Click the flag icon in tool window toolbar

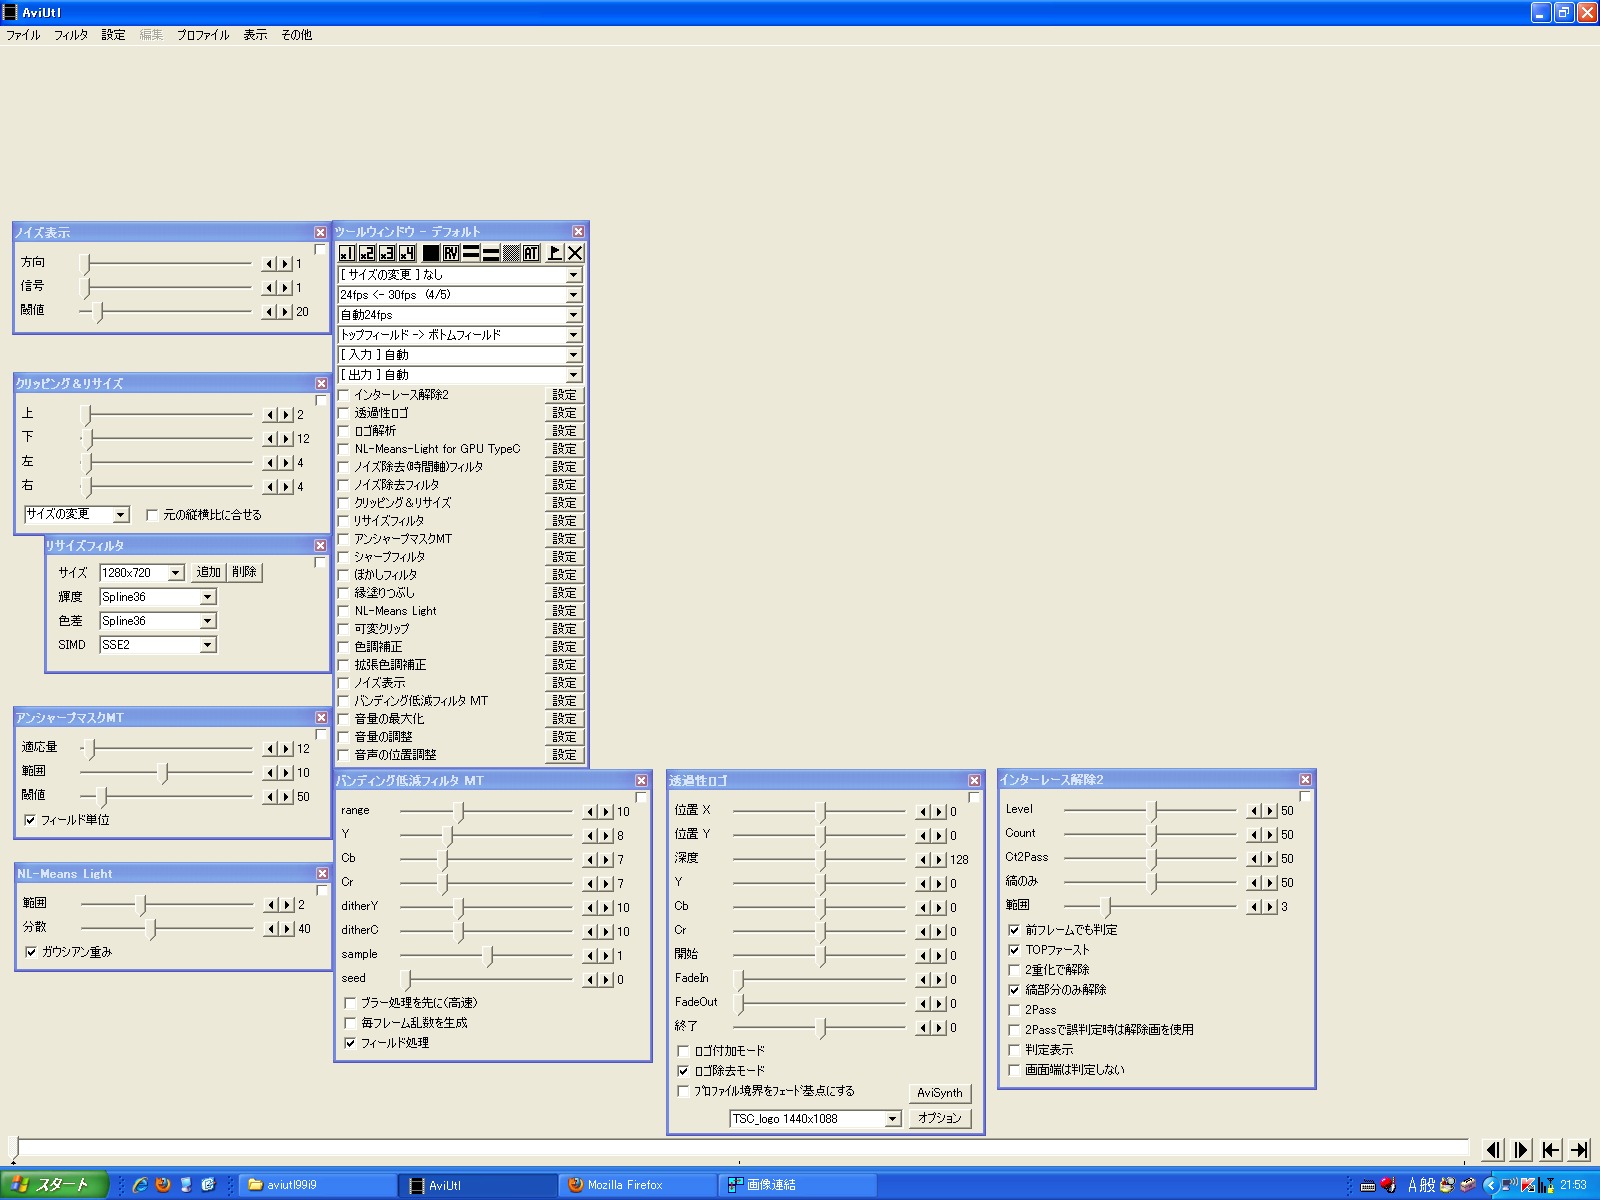tap(554, 253)
